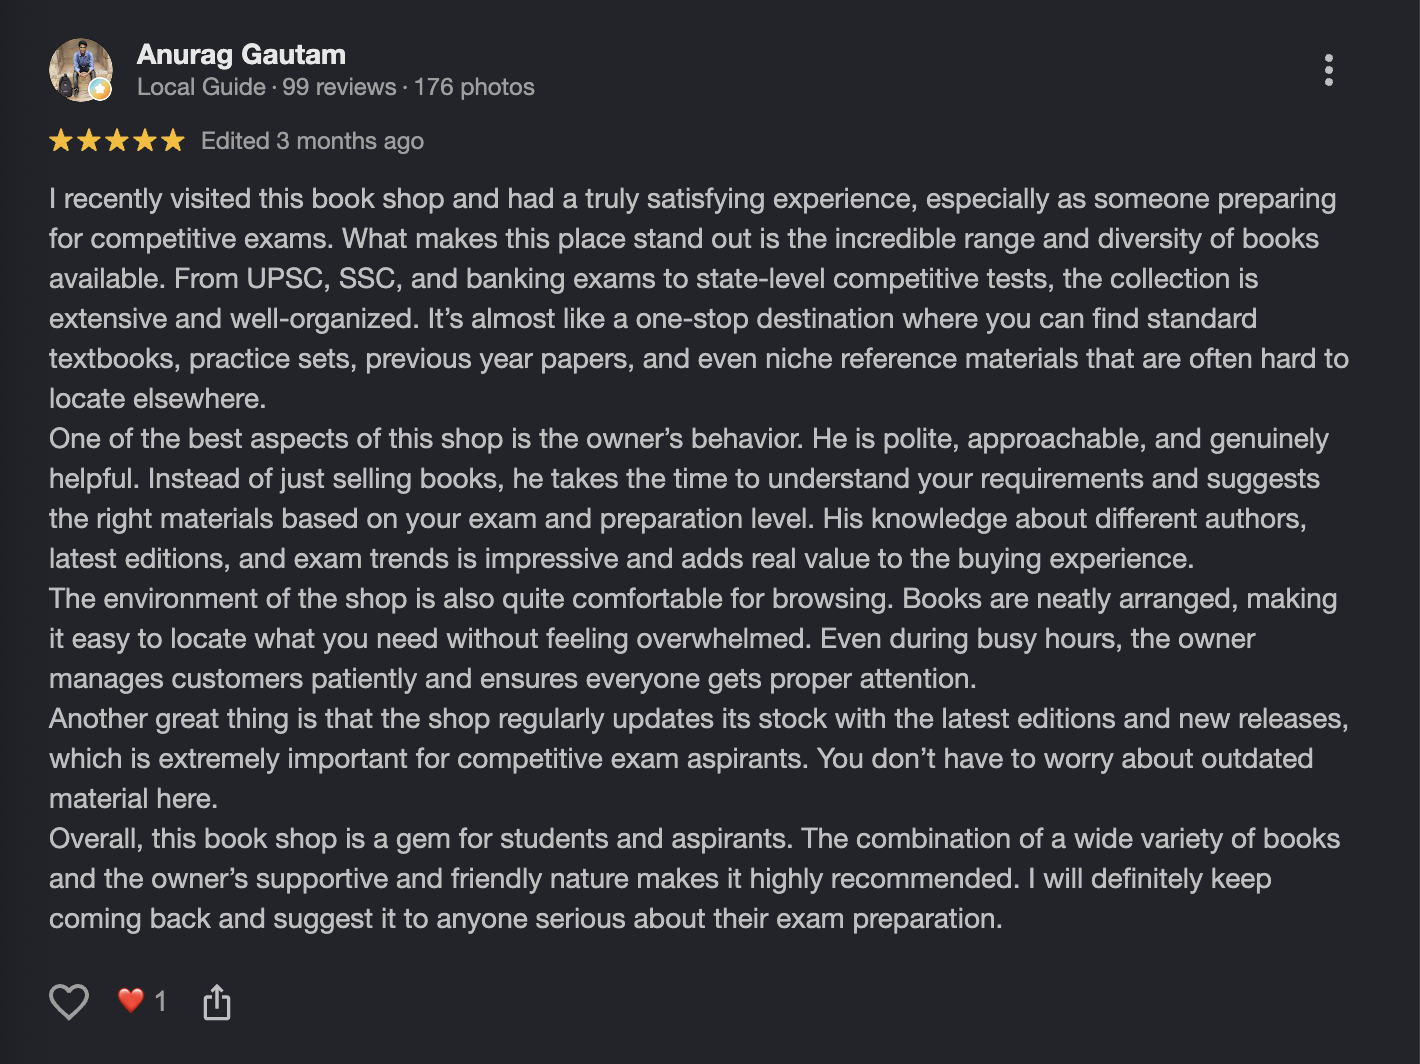
Task: Click the orange Local Guide badge on the avatar
Action: [100, 89]
